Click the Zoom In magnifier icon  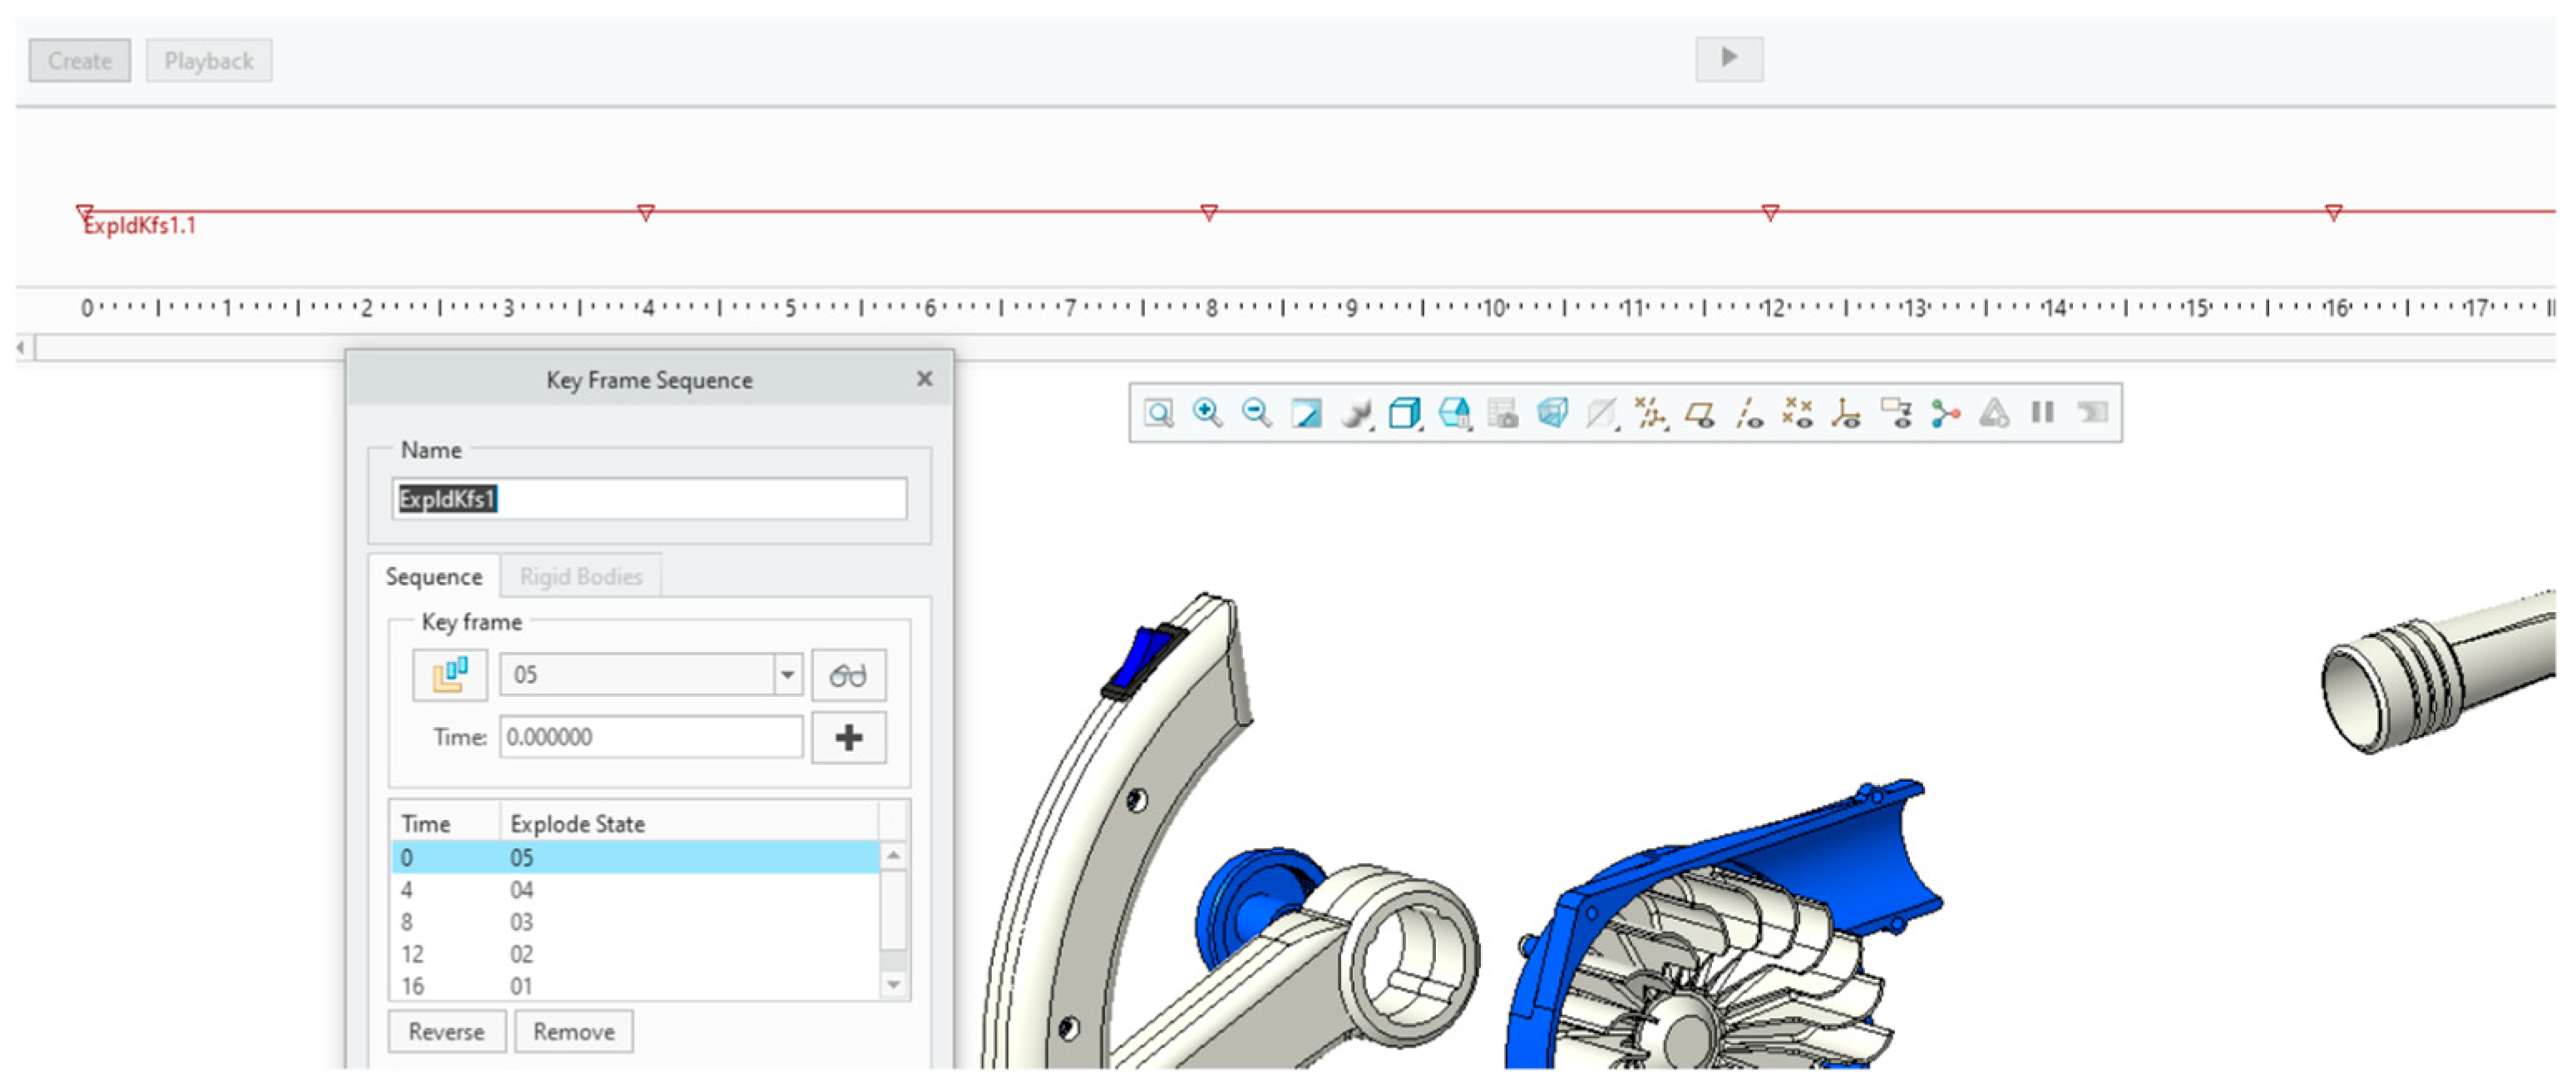pyautogui.click(x=1207, y=413)
